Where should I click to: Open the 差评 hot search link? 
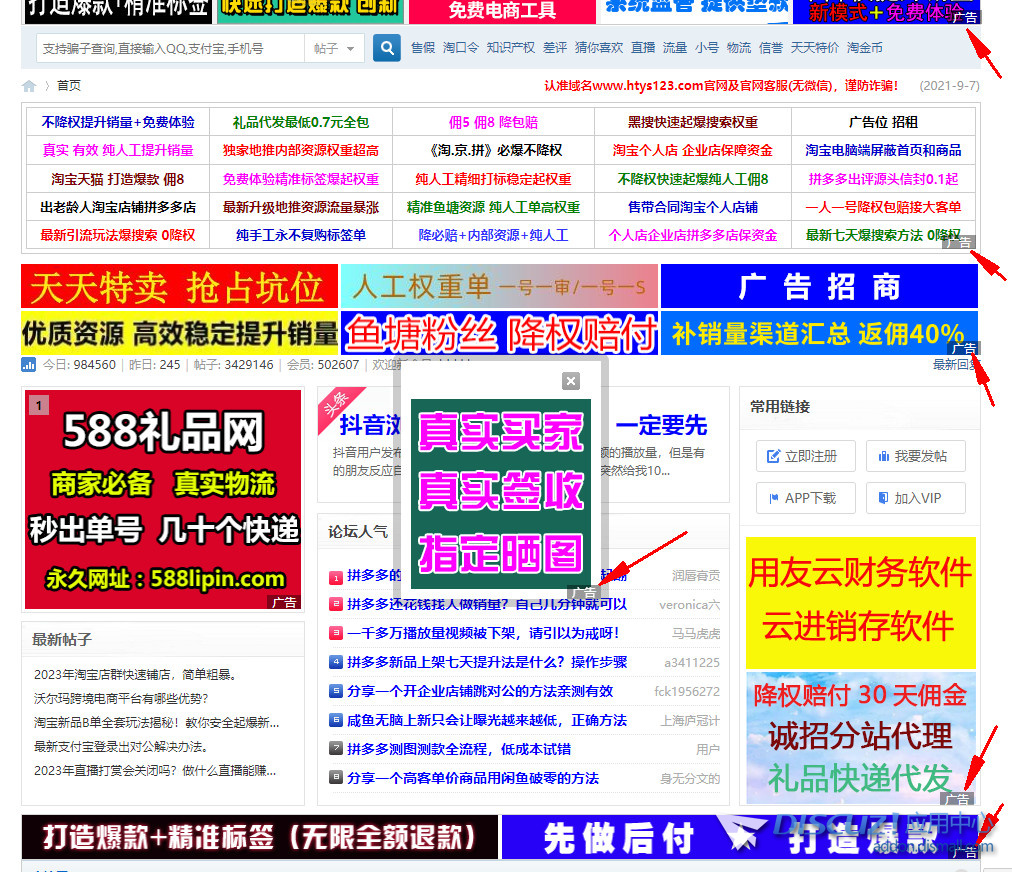555,48
